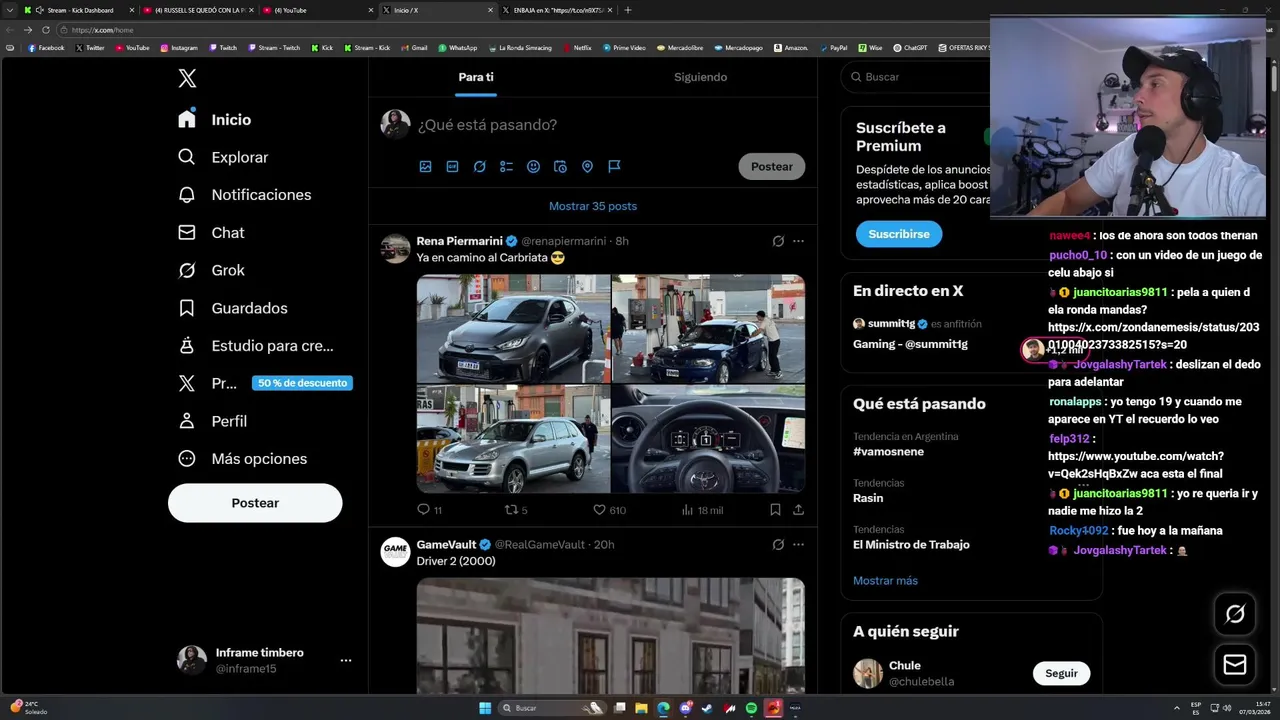Image resolution: width=1280 pixels, height=720 pixels.
Task: Reload the page with the refresh icon
Action: point(46,30)
